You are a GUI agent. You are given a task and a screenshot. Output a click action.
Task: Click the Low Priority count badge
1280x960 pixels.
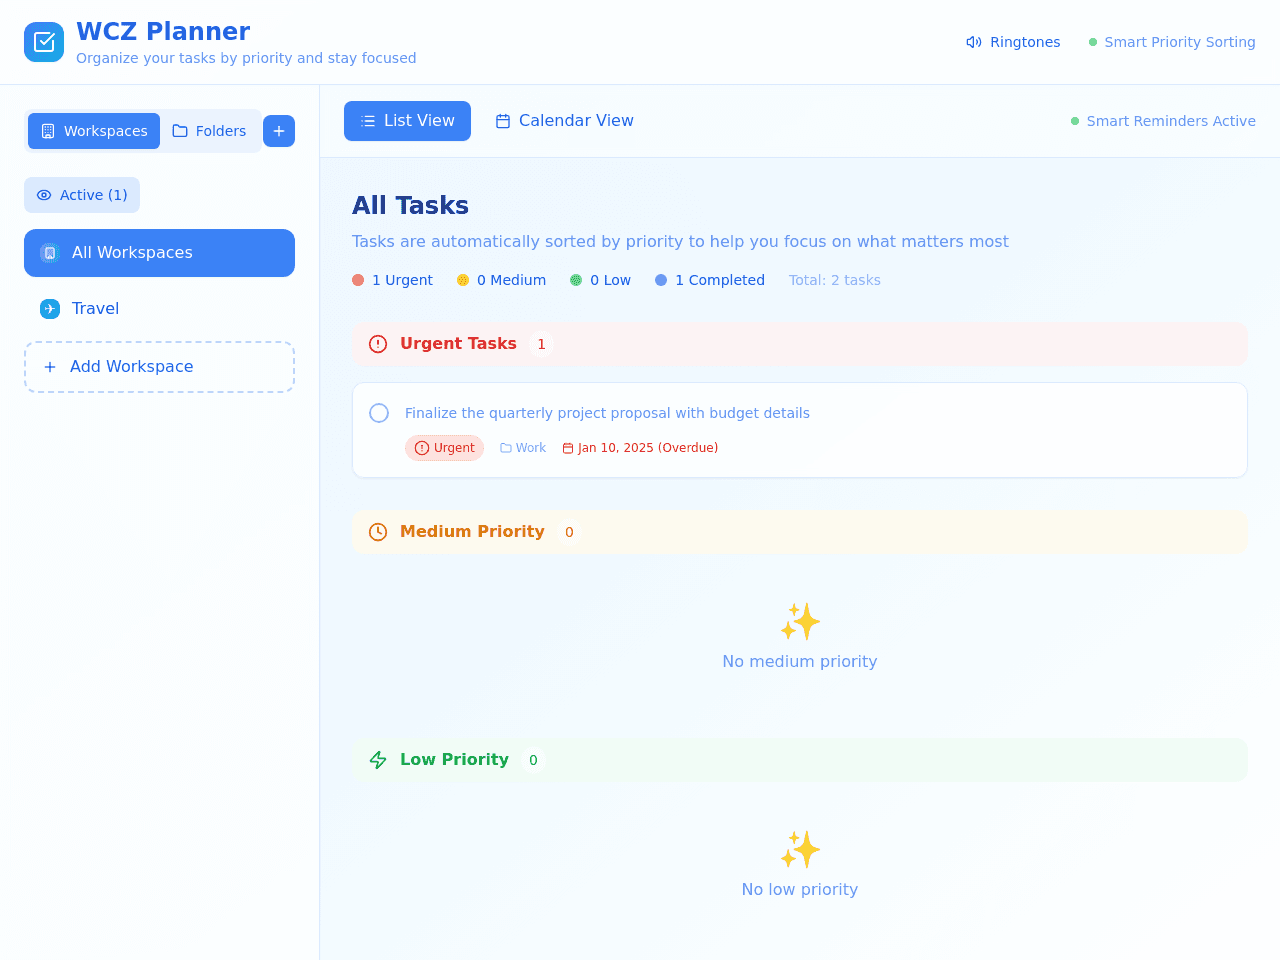[x=533, y=760]
